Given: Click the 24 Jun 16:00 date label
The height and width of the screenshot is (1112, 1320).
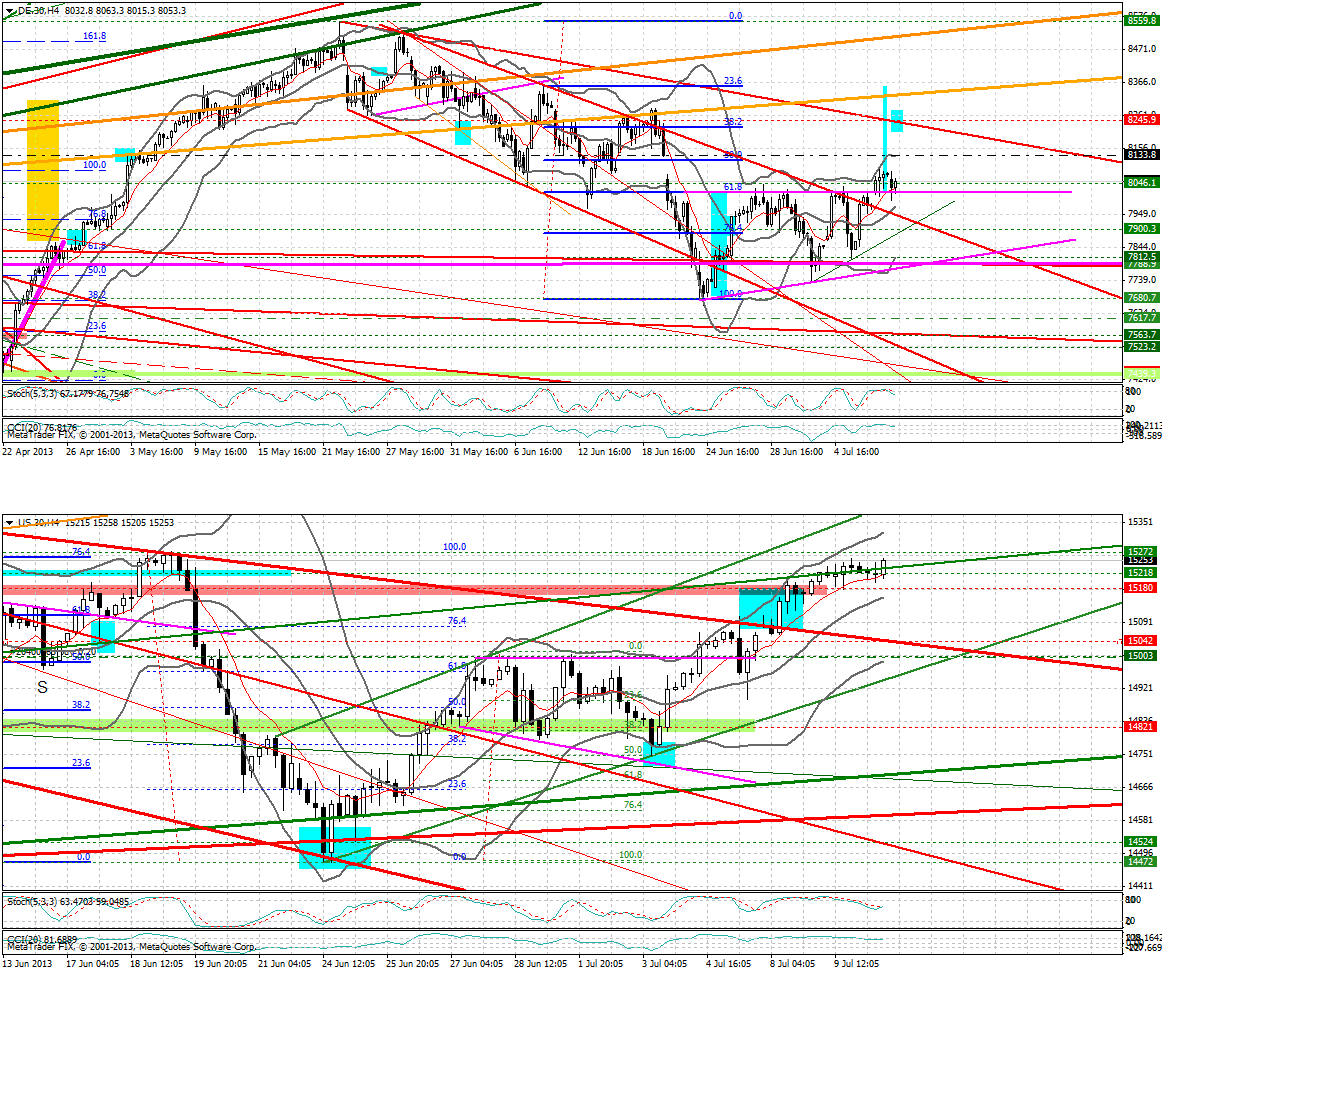Looking at the screenshot, I should [733, 451].
